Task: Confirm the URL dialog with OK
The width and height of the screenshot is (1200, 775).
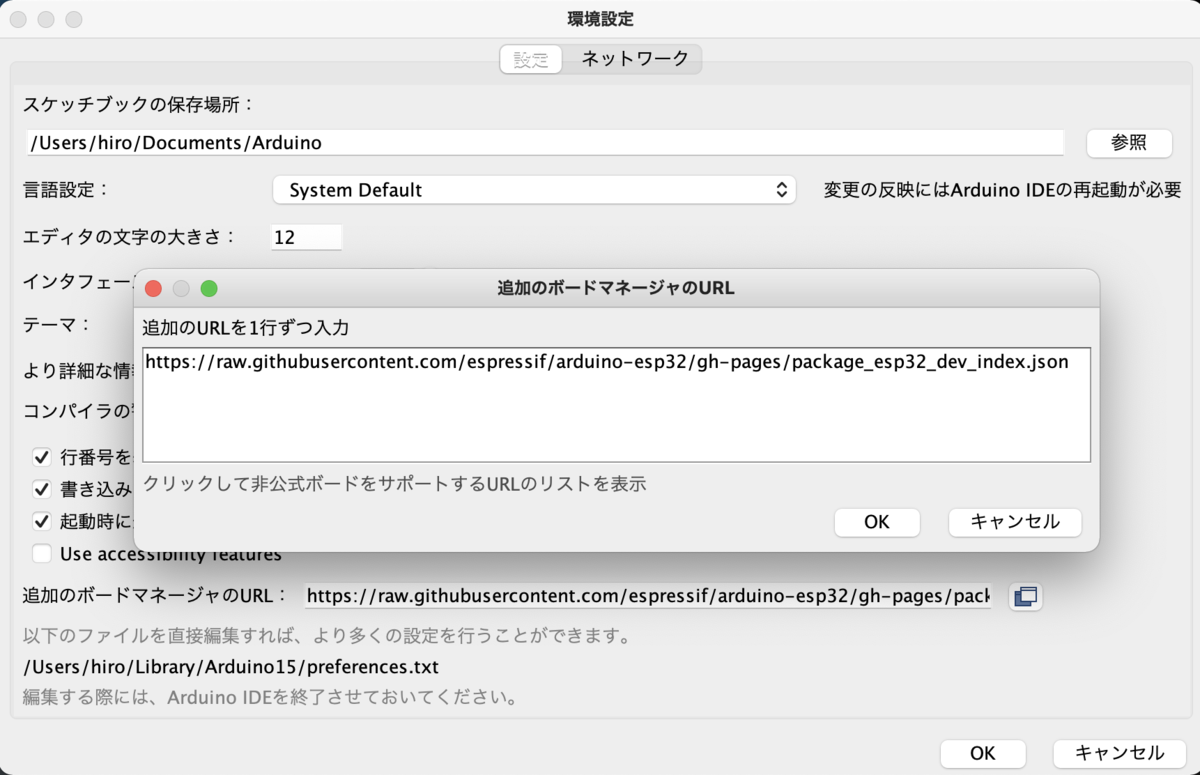Action: click(877, 522)
